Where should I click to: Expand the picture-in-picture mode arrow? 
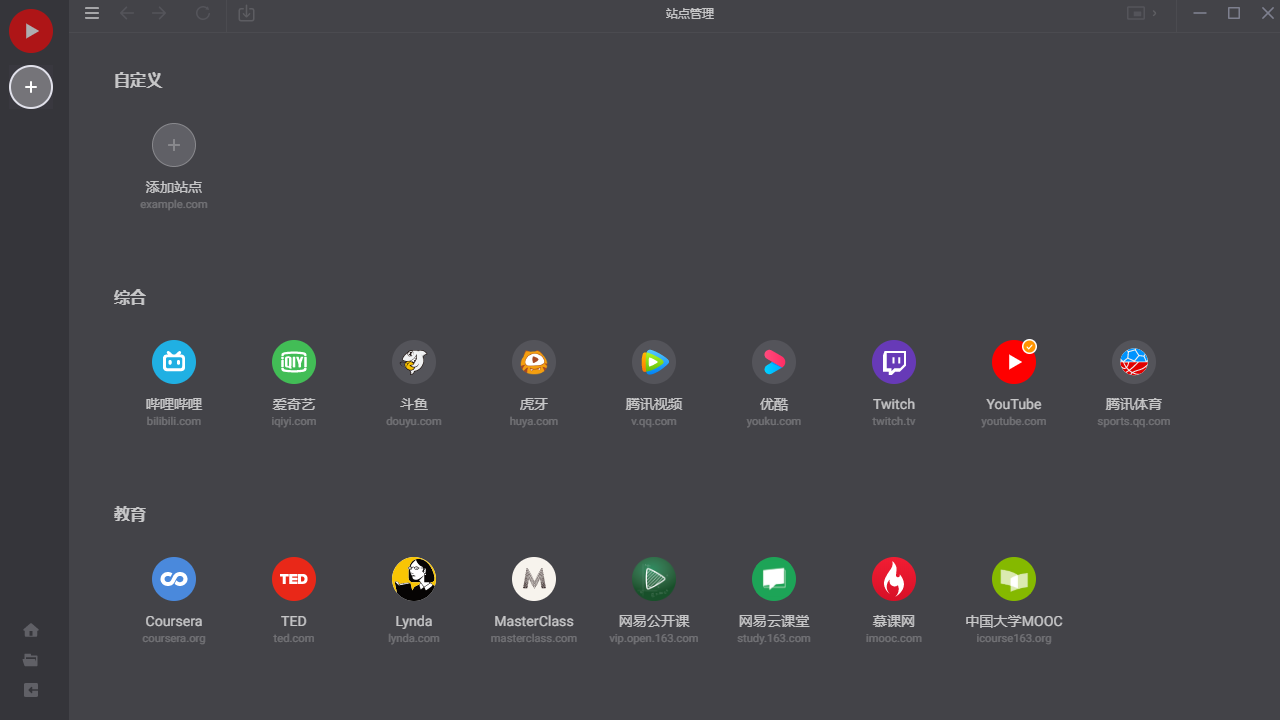click(1155, 13)
